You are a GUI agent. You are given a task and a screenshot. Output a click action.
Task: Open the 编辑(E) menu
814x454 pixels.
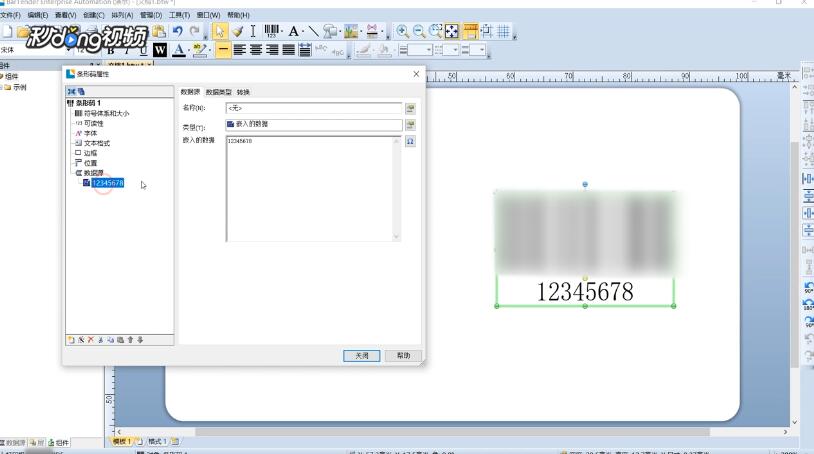(37, 15)
